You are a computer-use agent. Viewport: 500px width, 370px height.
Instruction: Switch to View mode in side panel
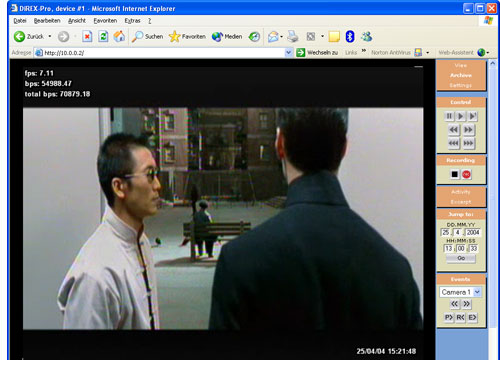tap(461, 65)
